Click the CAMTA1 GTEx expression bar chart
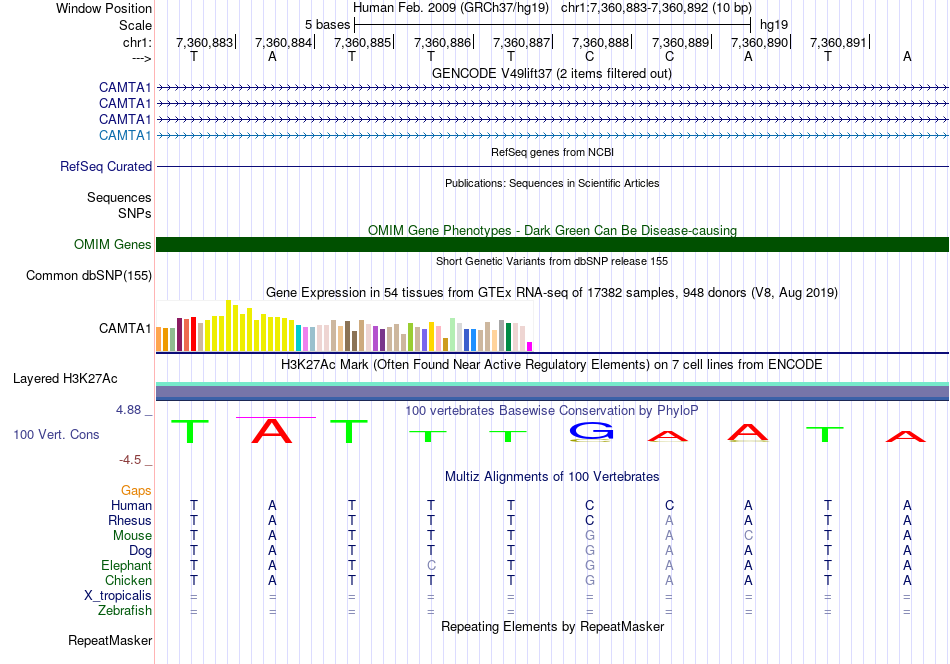This screenshot has height=664, width=950. tap(344, 326)
